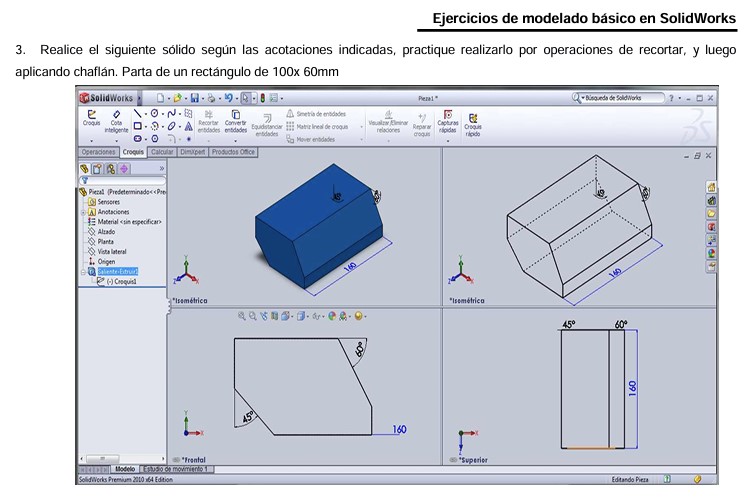Click the Capturas rápidas icon
Viewport: 747px width, 500px height.
pos(448,115)
